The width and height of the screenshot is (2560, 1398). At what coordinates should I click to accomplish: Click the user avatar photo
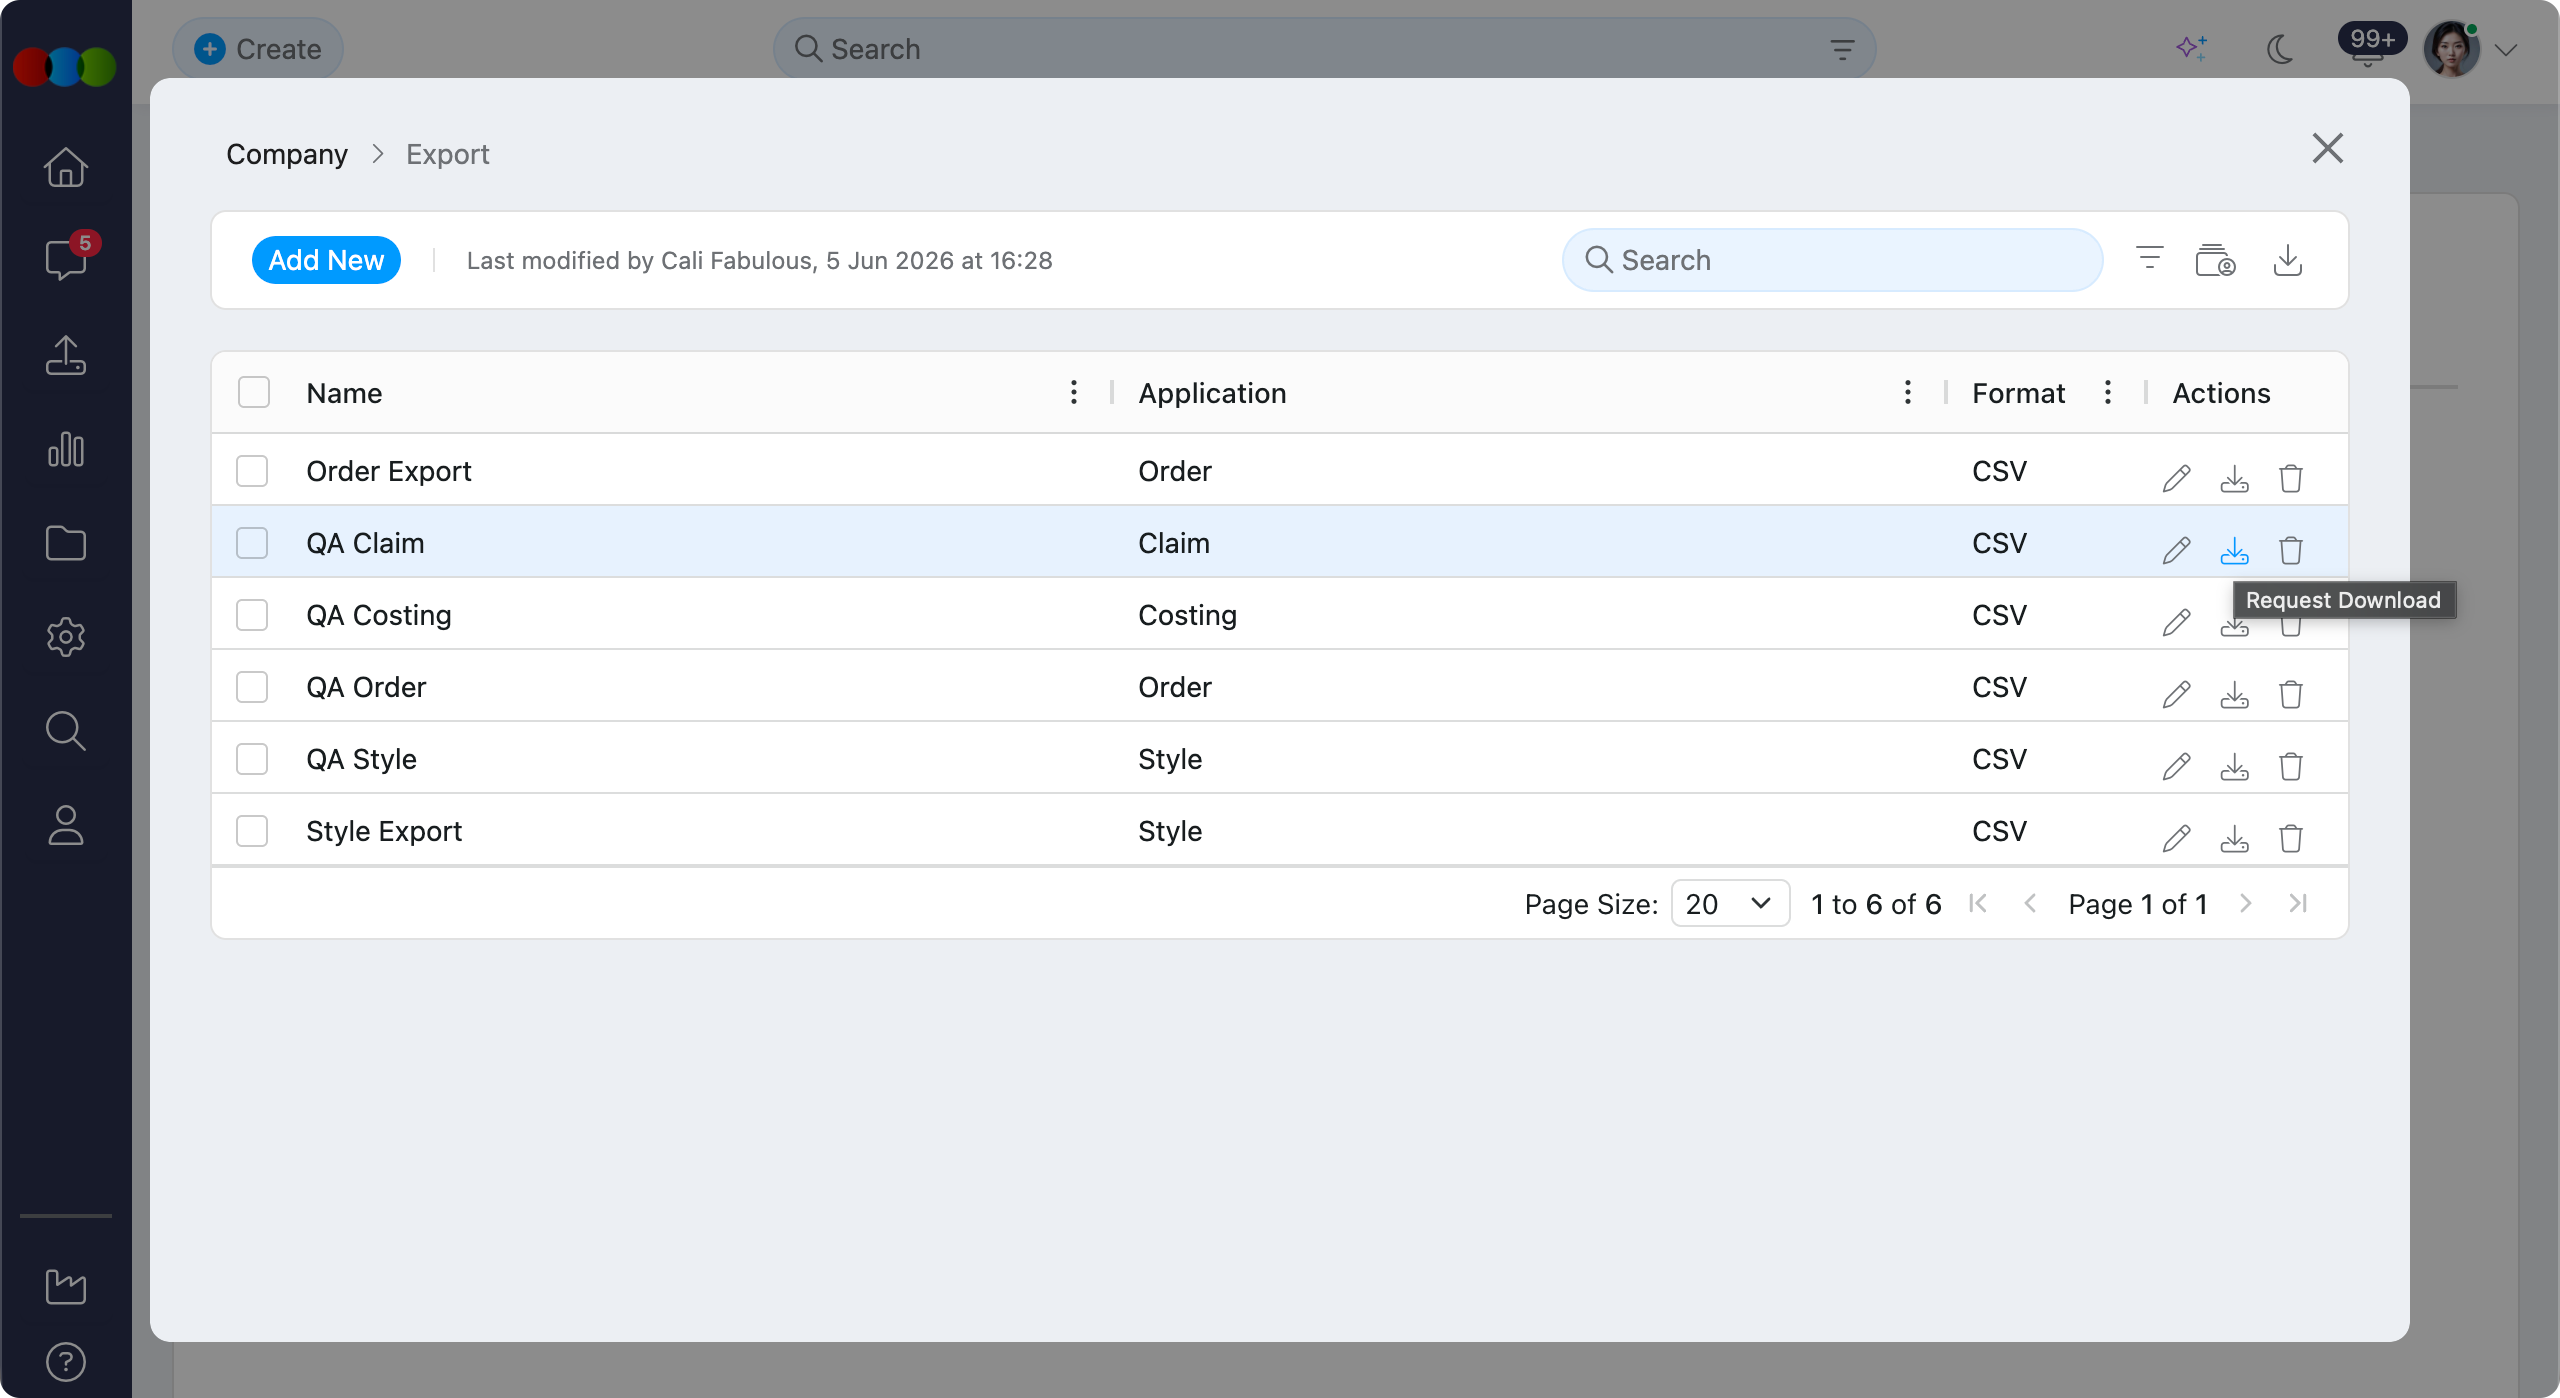(x=2451, y=49)
